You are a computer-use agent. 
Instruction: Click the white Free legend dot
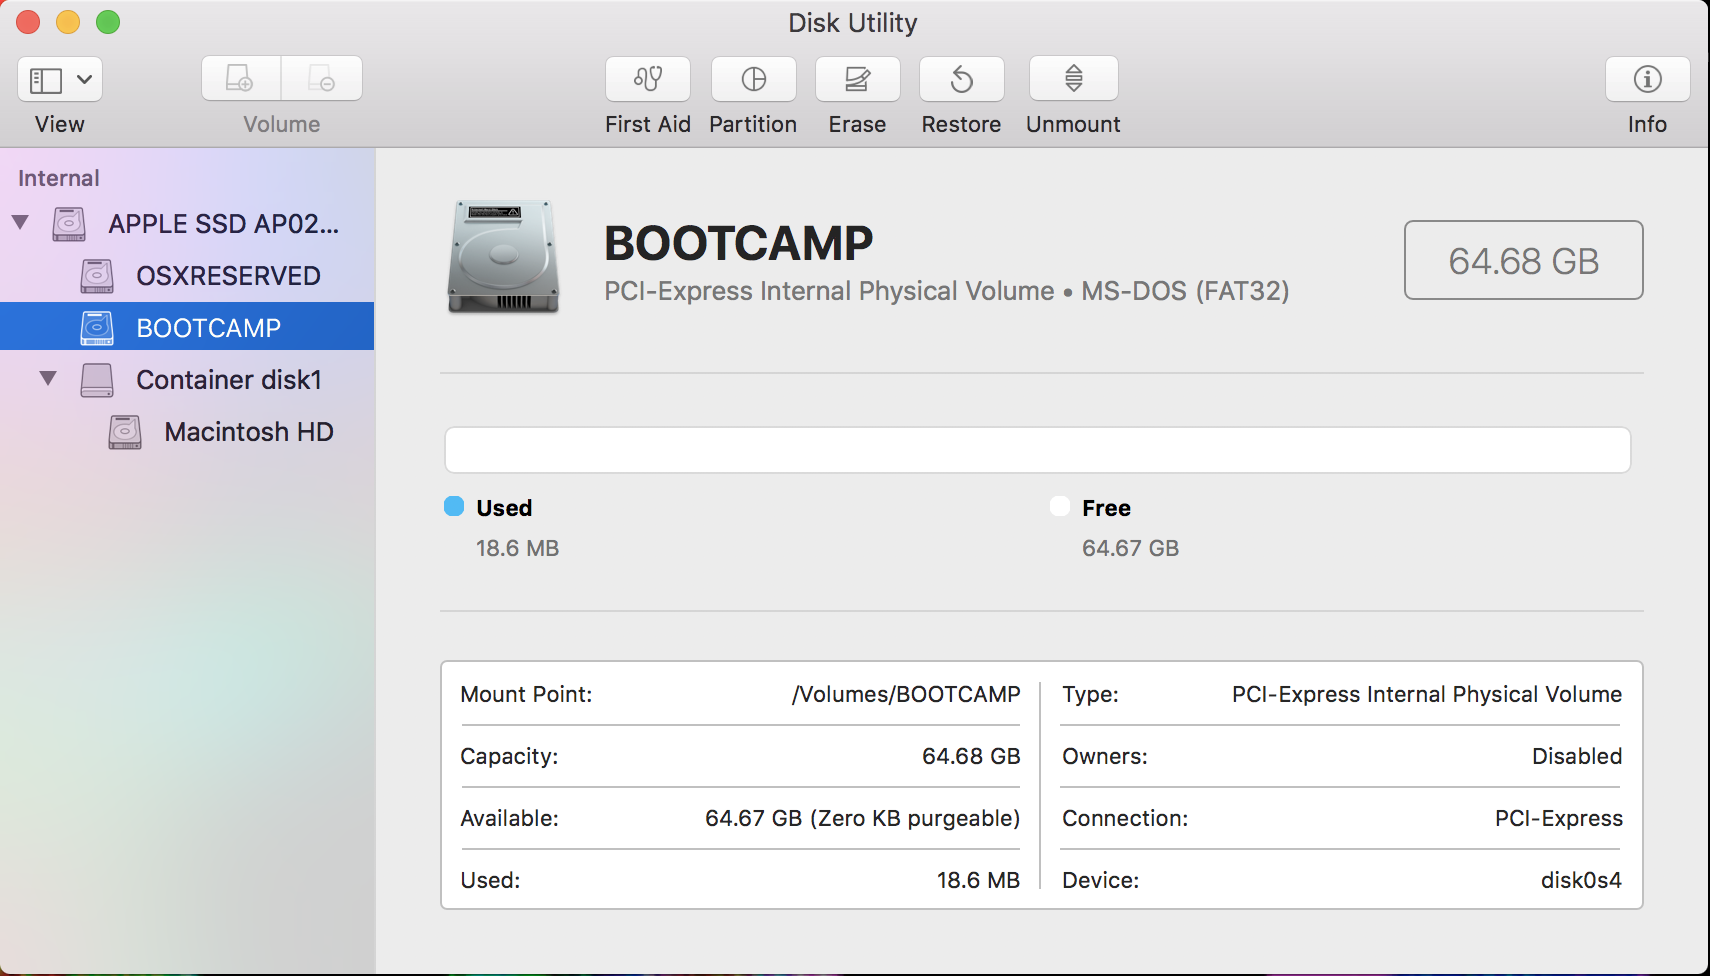tap(1060, 506)
